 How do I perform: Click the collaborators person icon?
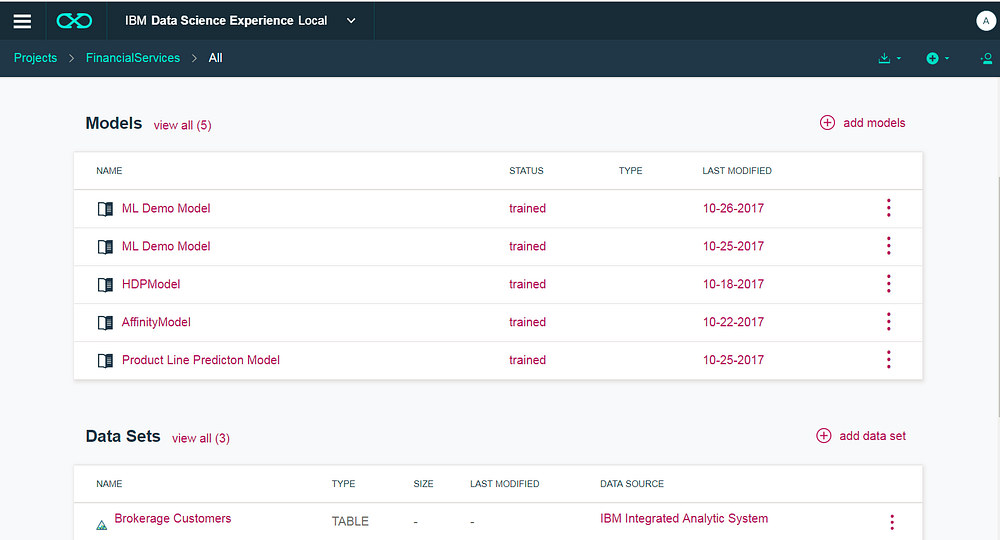pos(987,59)
